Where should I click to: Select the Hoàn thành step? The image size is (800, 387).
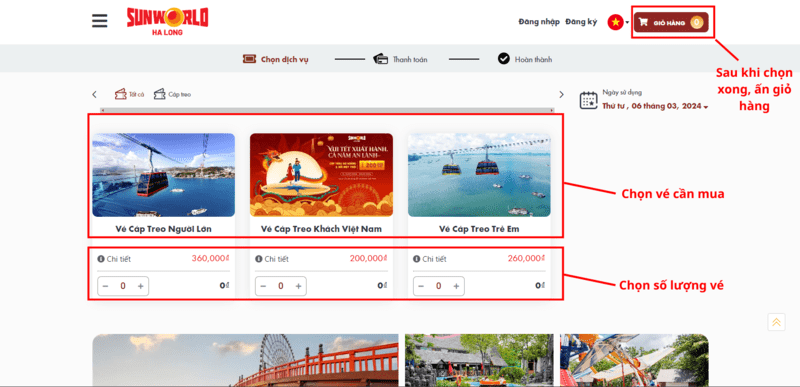coord(525,59)
